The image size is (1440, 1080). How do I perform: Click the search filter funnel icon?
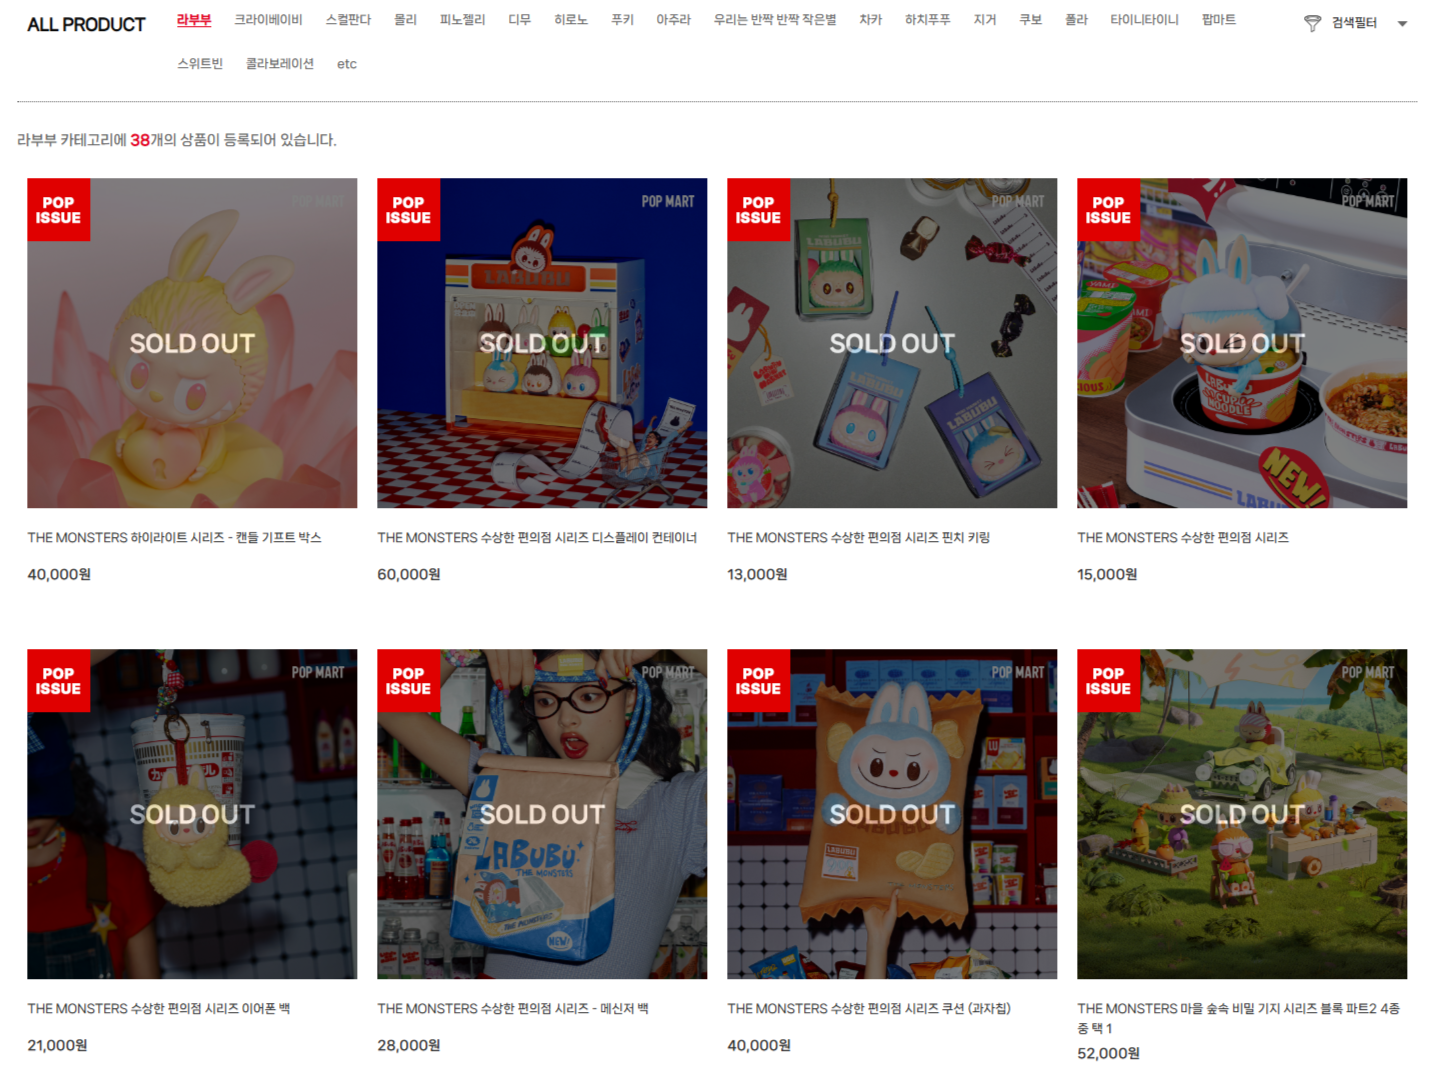pos(1312,23)
